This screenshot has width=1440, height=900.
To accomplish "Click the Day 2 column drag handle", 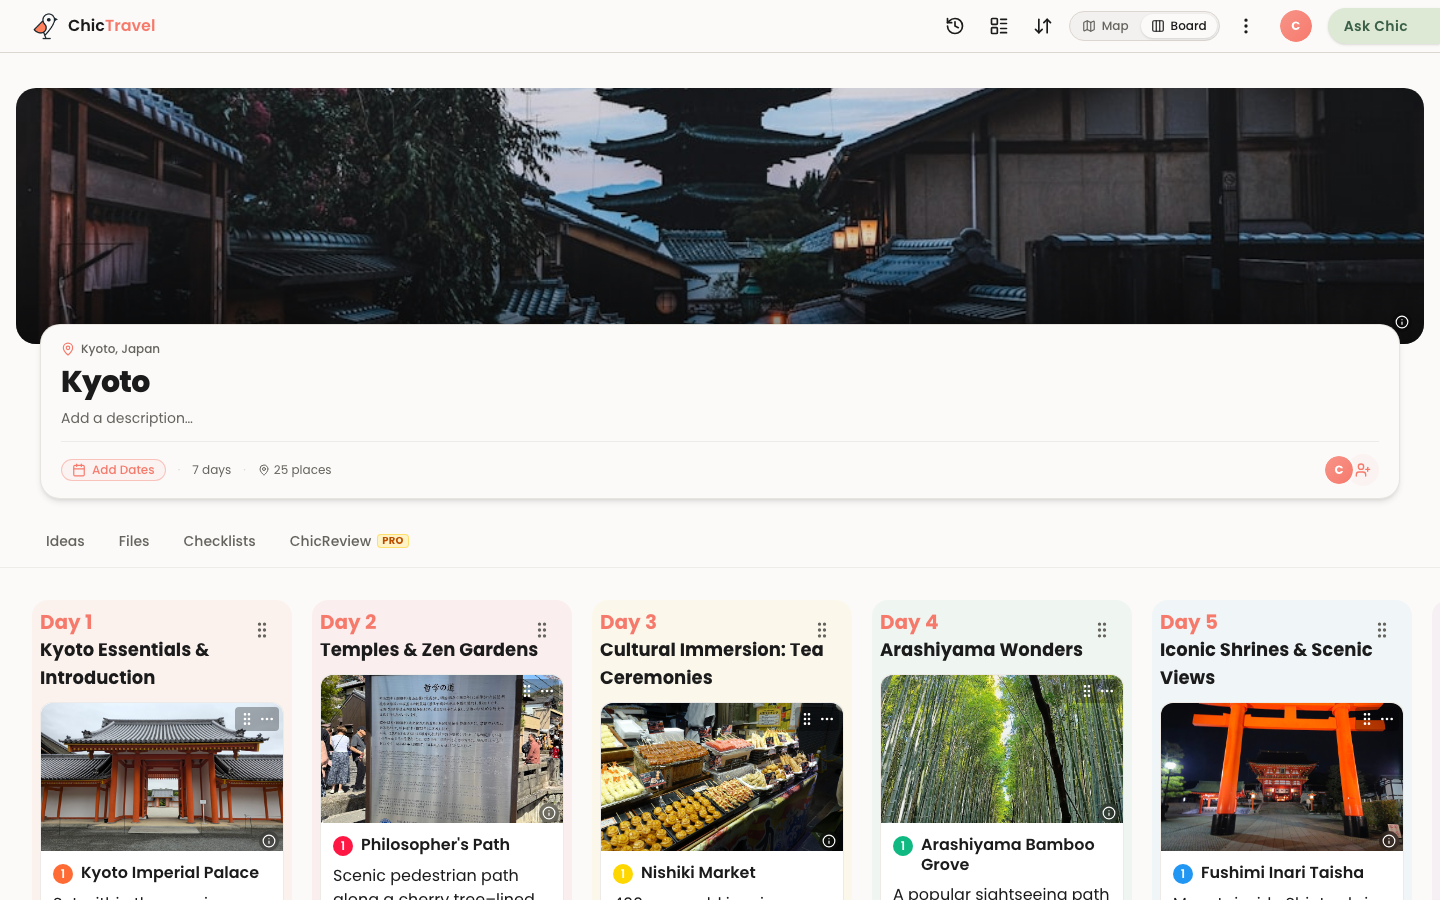I will (x=542, y=630).
